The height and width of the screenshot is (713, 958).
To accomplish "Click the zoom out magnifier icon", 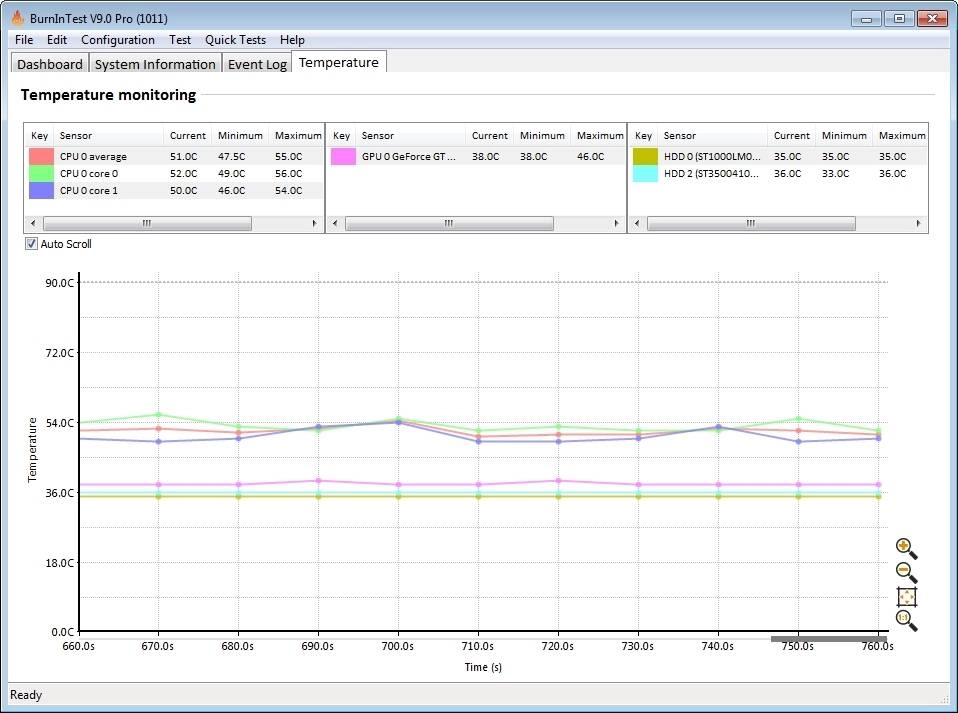I will [906, 573].
